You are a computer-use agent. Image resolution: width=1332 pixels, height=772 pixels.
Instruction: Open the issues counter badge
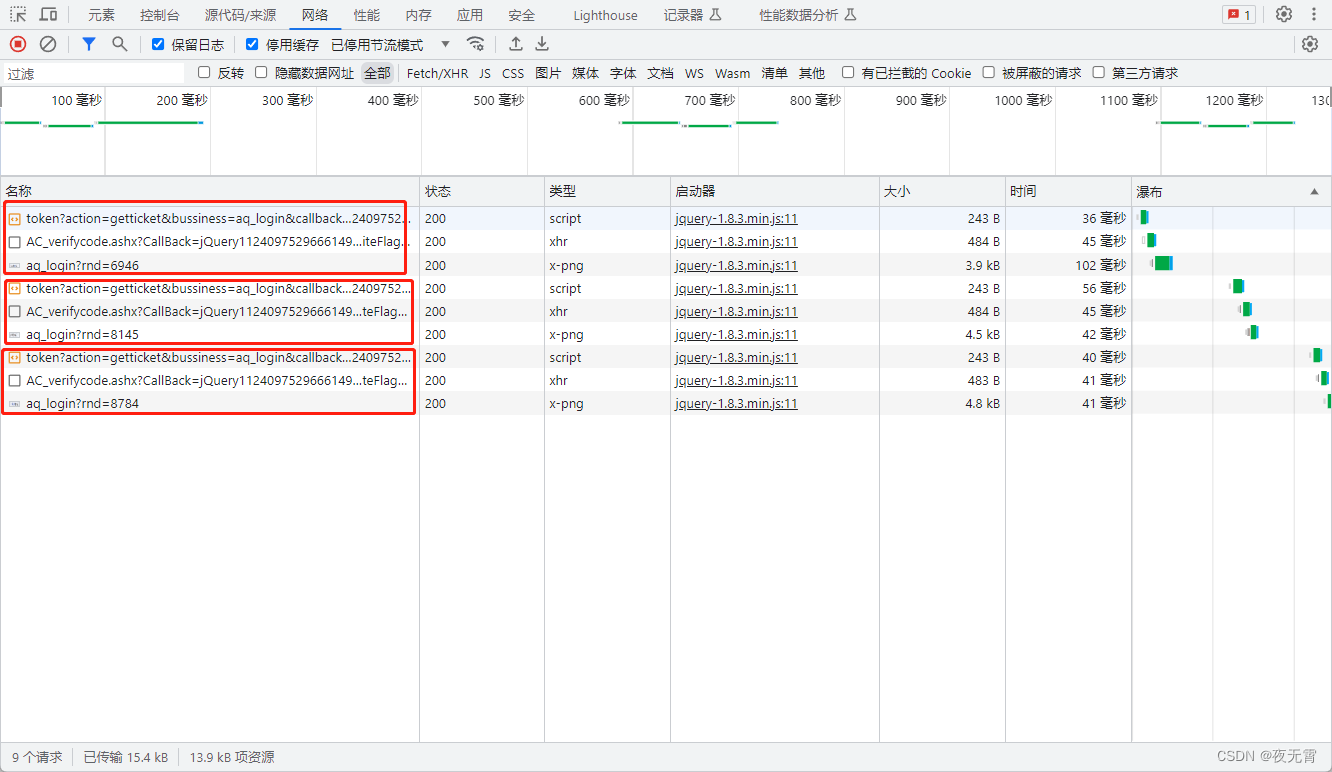(1239, 15)
